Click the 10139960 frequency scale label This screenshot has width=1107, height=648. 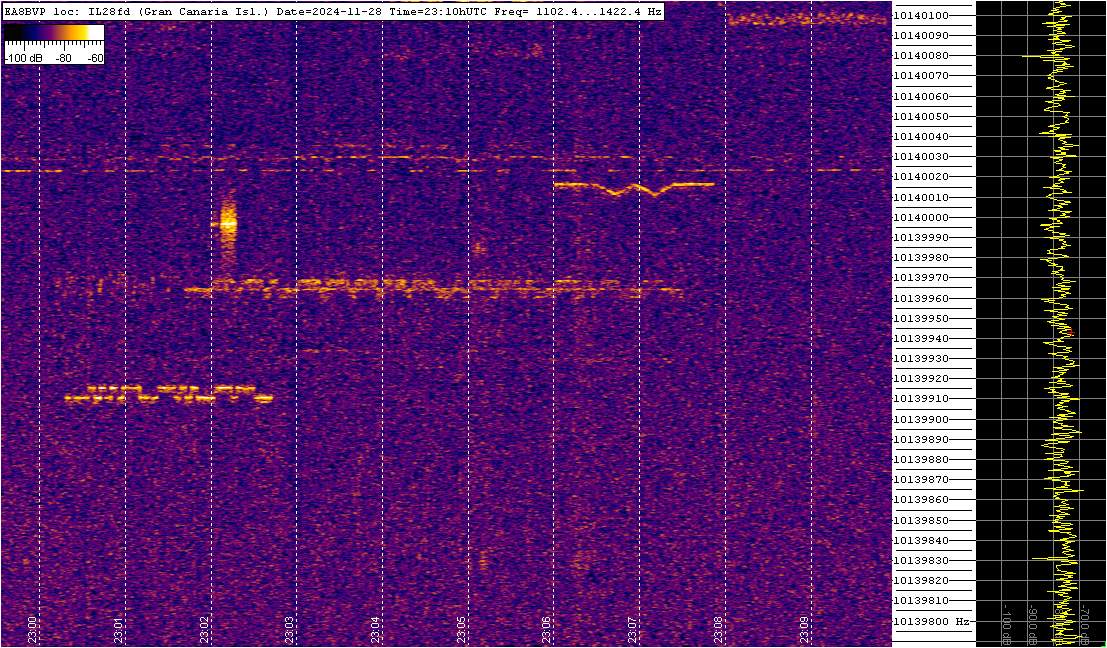(x=921, y=298)
